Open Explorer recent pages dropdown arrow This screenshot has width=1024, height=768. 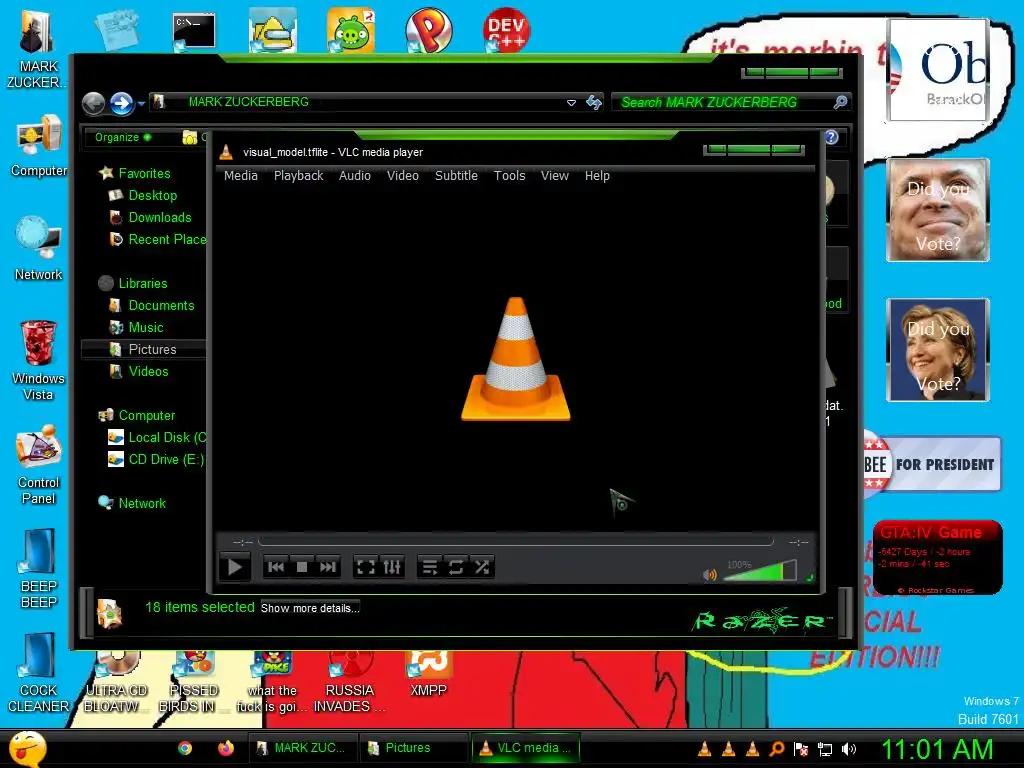(x=141, y=103)
